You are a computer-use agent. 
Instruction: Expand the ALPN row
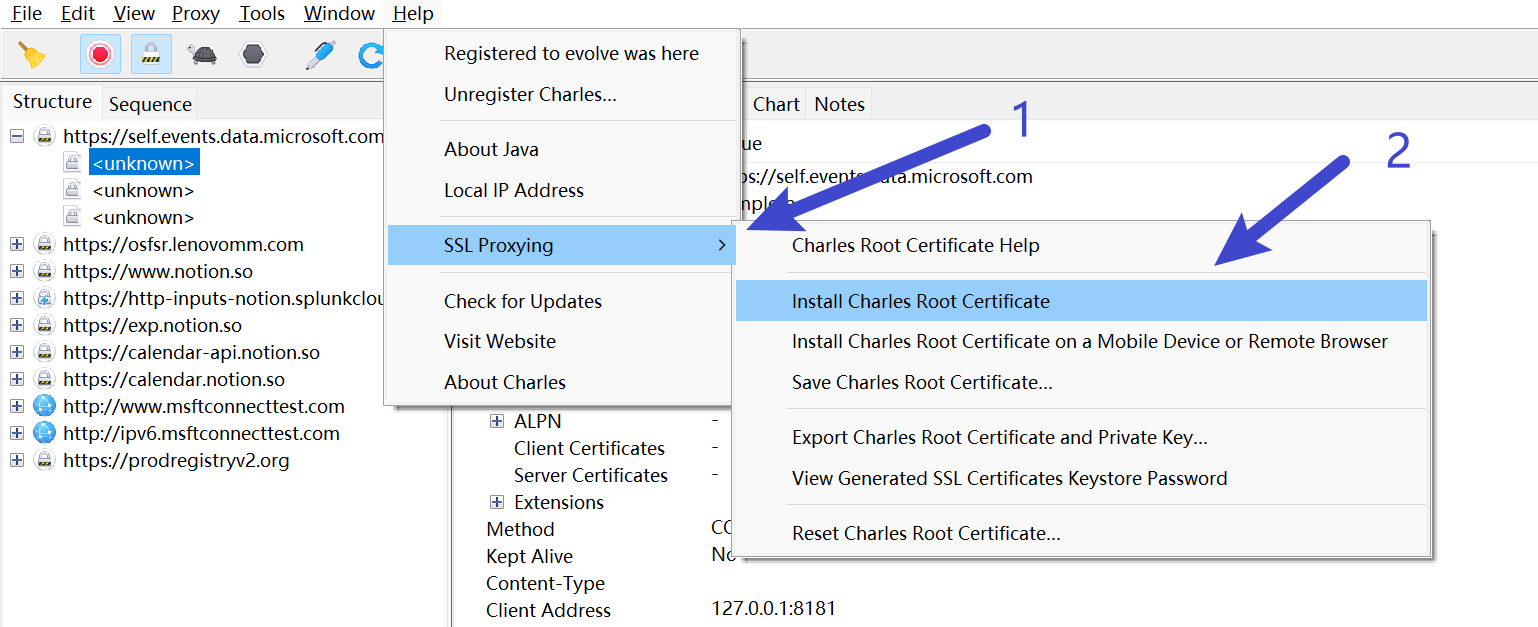(x=497, y=421)
